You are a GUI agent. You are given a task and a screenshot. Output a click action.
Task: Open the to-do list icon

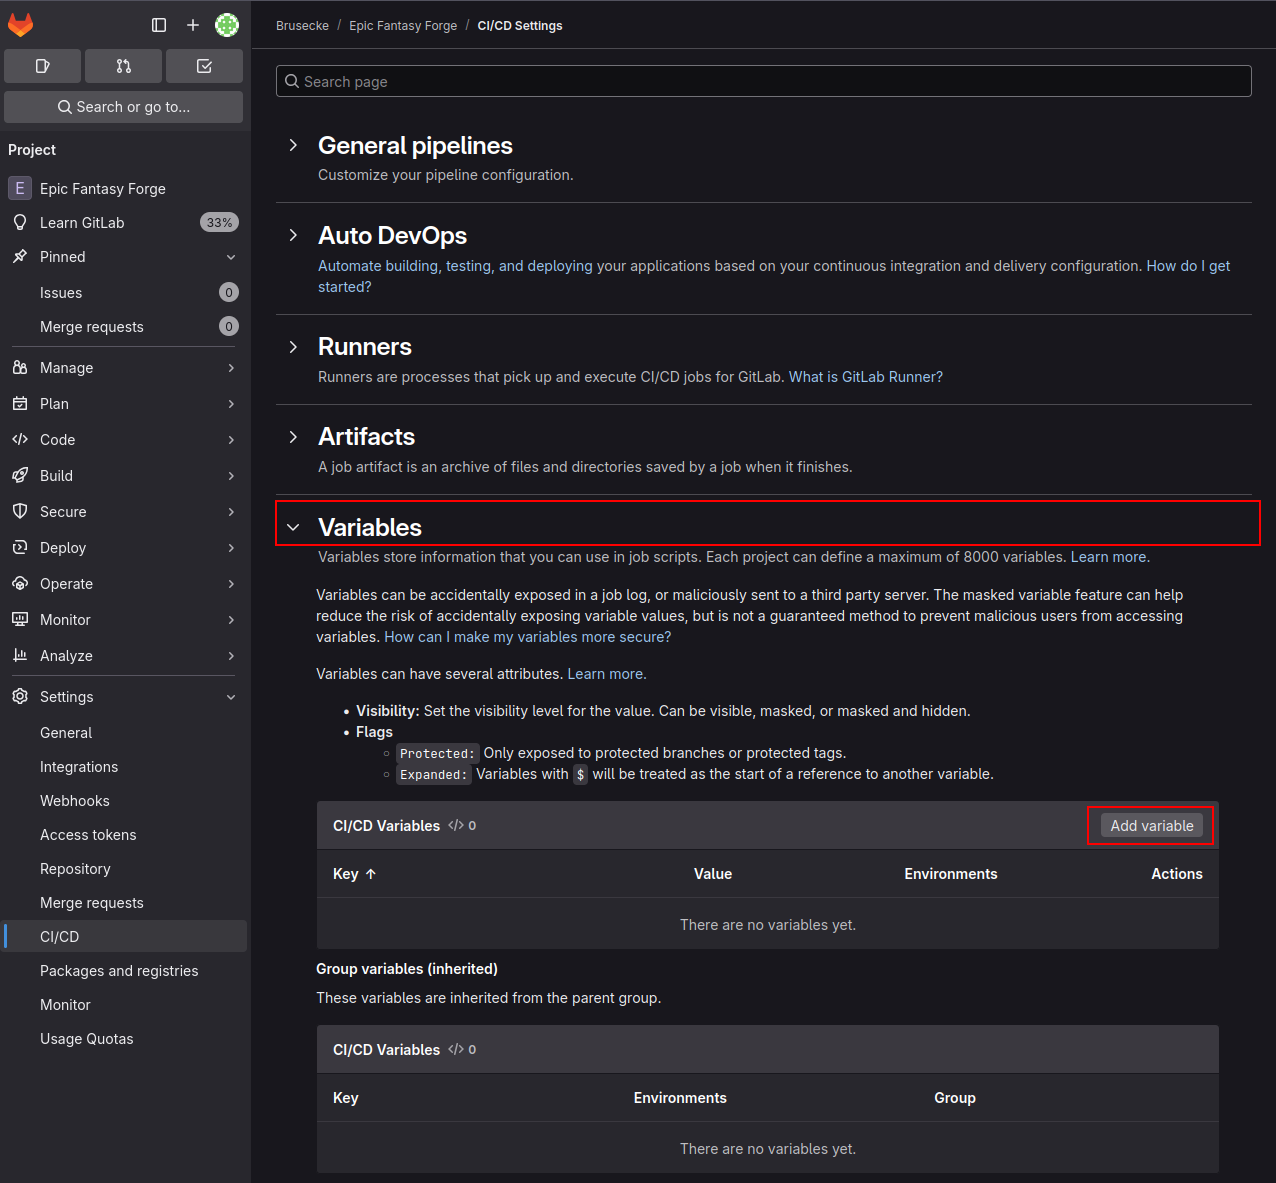tap(204, 66)
